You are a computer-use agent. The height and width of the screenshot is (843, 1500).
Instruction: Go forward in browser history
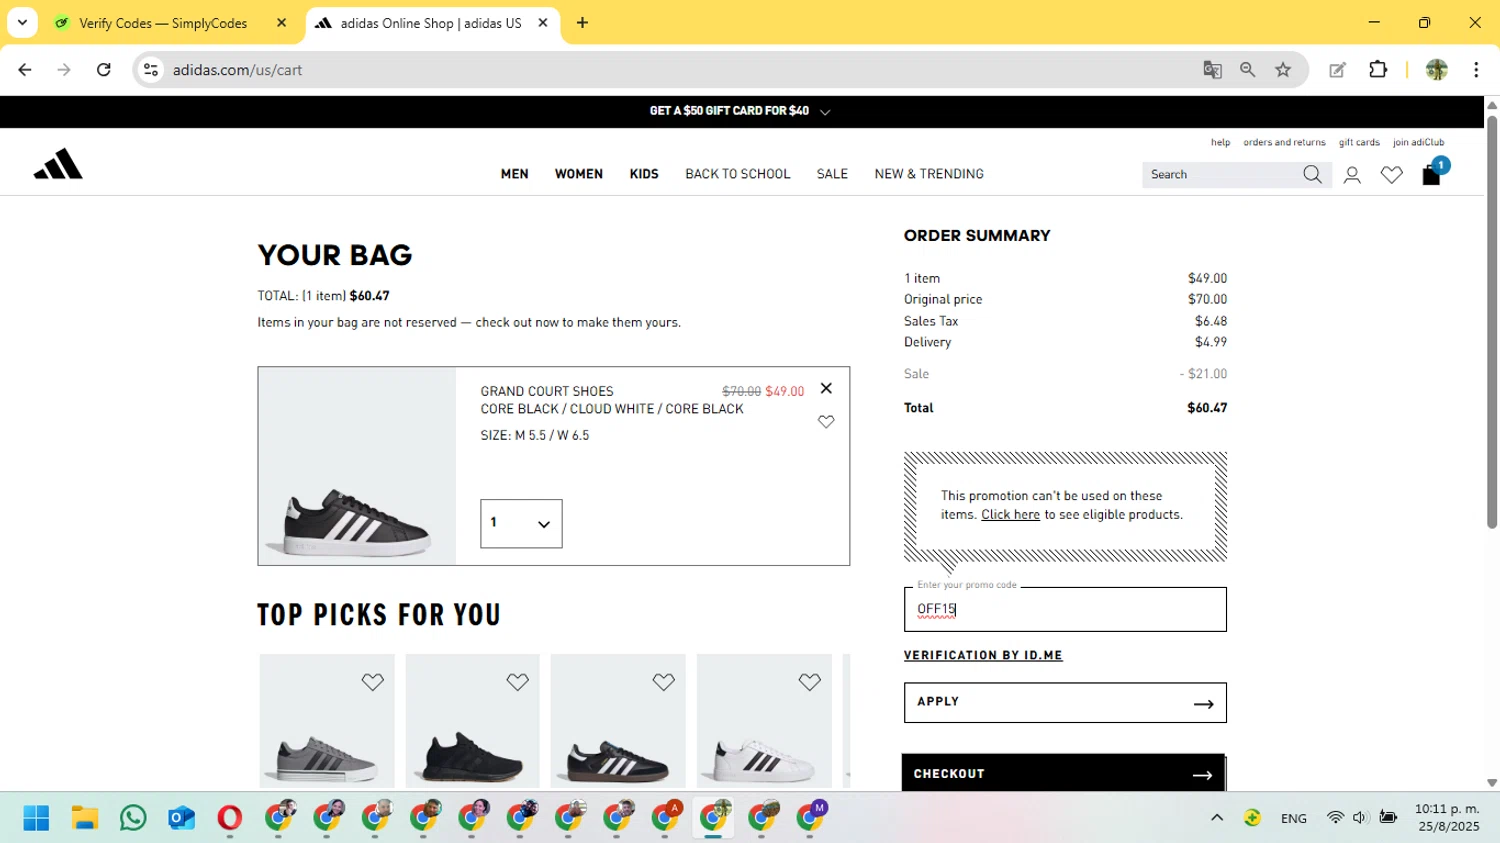pos(64,70)
